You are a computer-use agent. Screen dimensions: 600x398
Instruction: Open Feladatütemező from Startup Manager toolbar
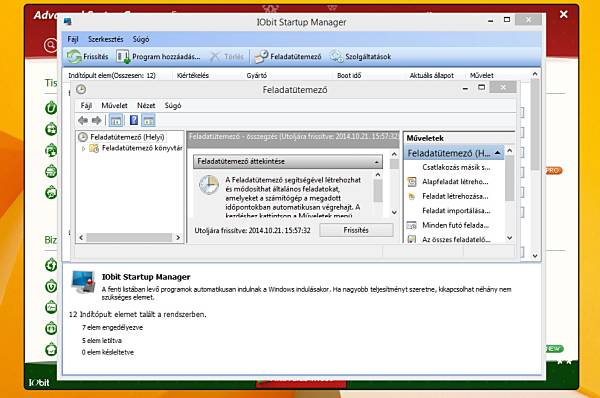(288, 57)
